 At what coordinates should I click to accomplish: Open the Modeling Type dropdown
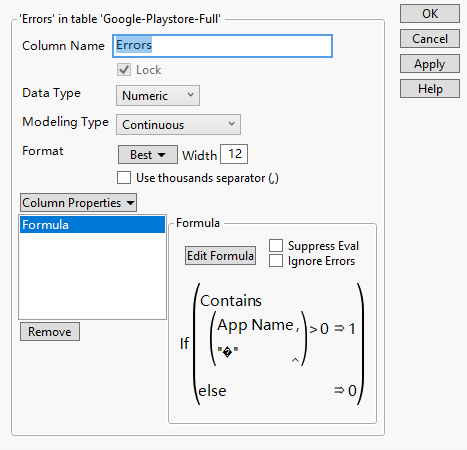pyautogui.click(x=178, y=125)
